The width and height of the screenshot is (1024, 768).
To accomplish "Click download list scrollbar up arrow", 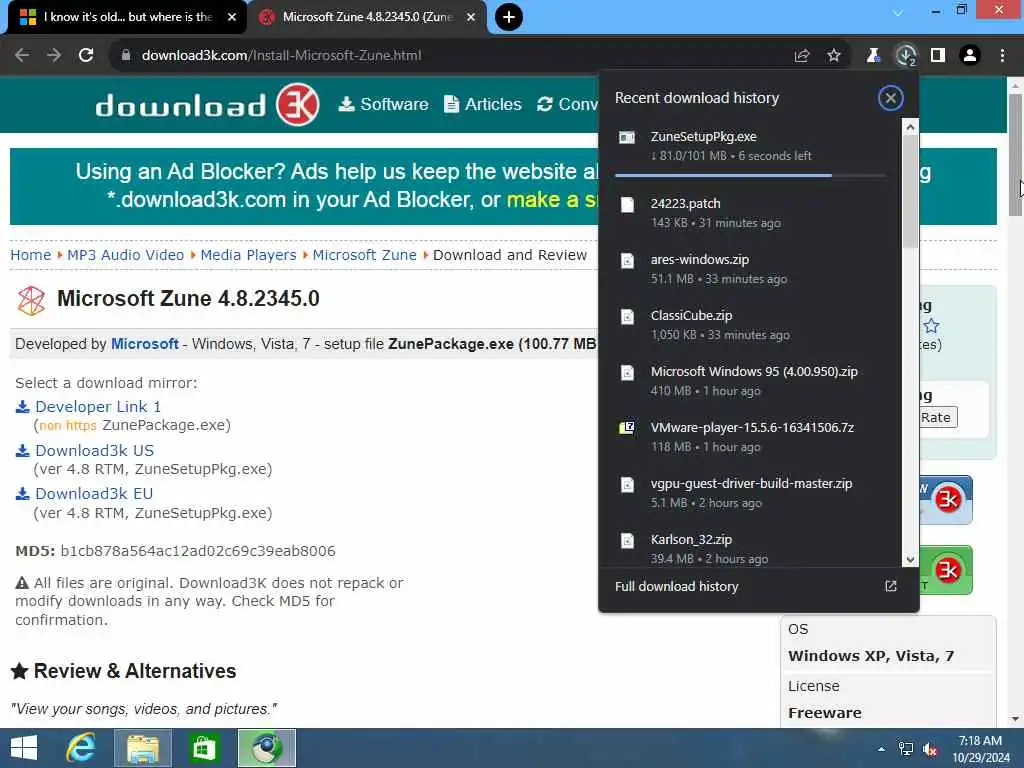I will (910, 128).
